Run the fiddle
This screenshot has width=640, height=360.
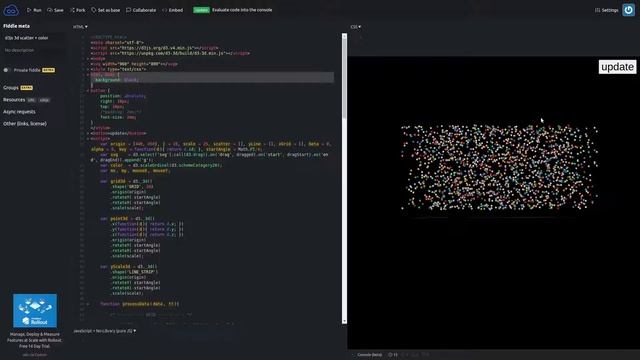(34, 10)
